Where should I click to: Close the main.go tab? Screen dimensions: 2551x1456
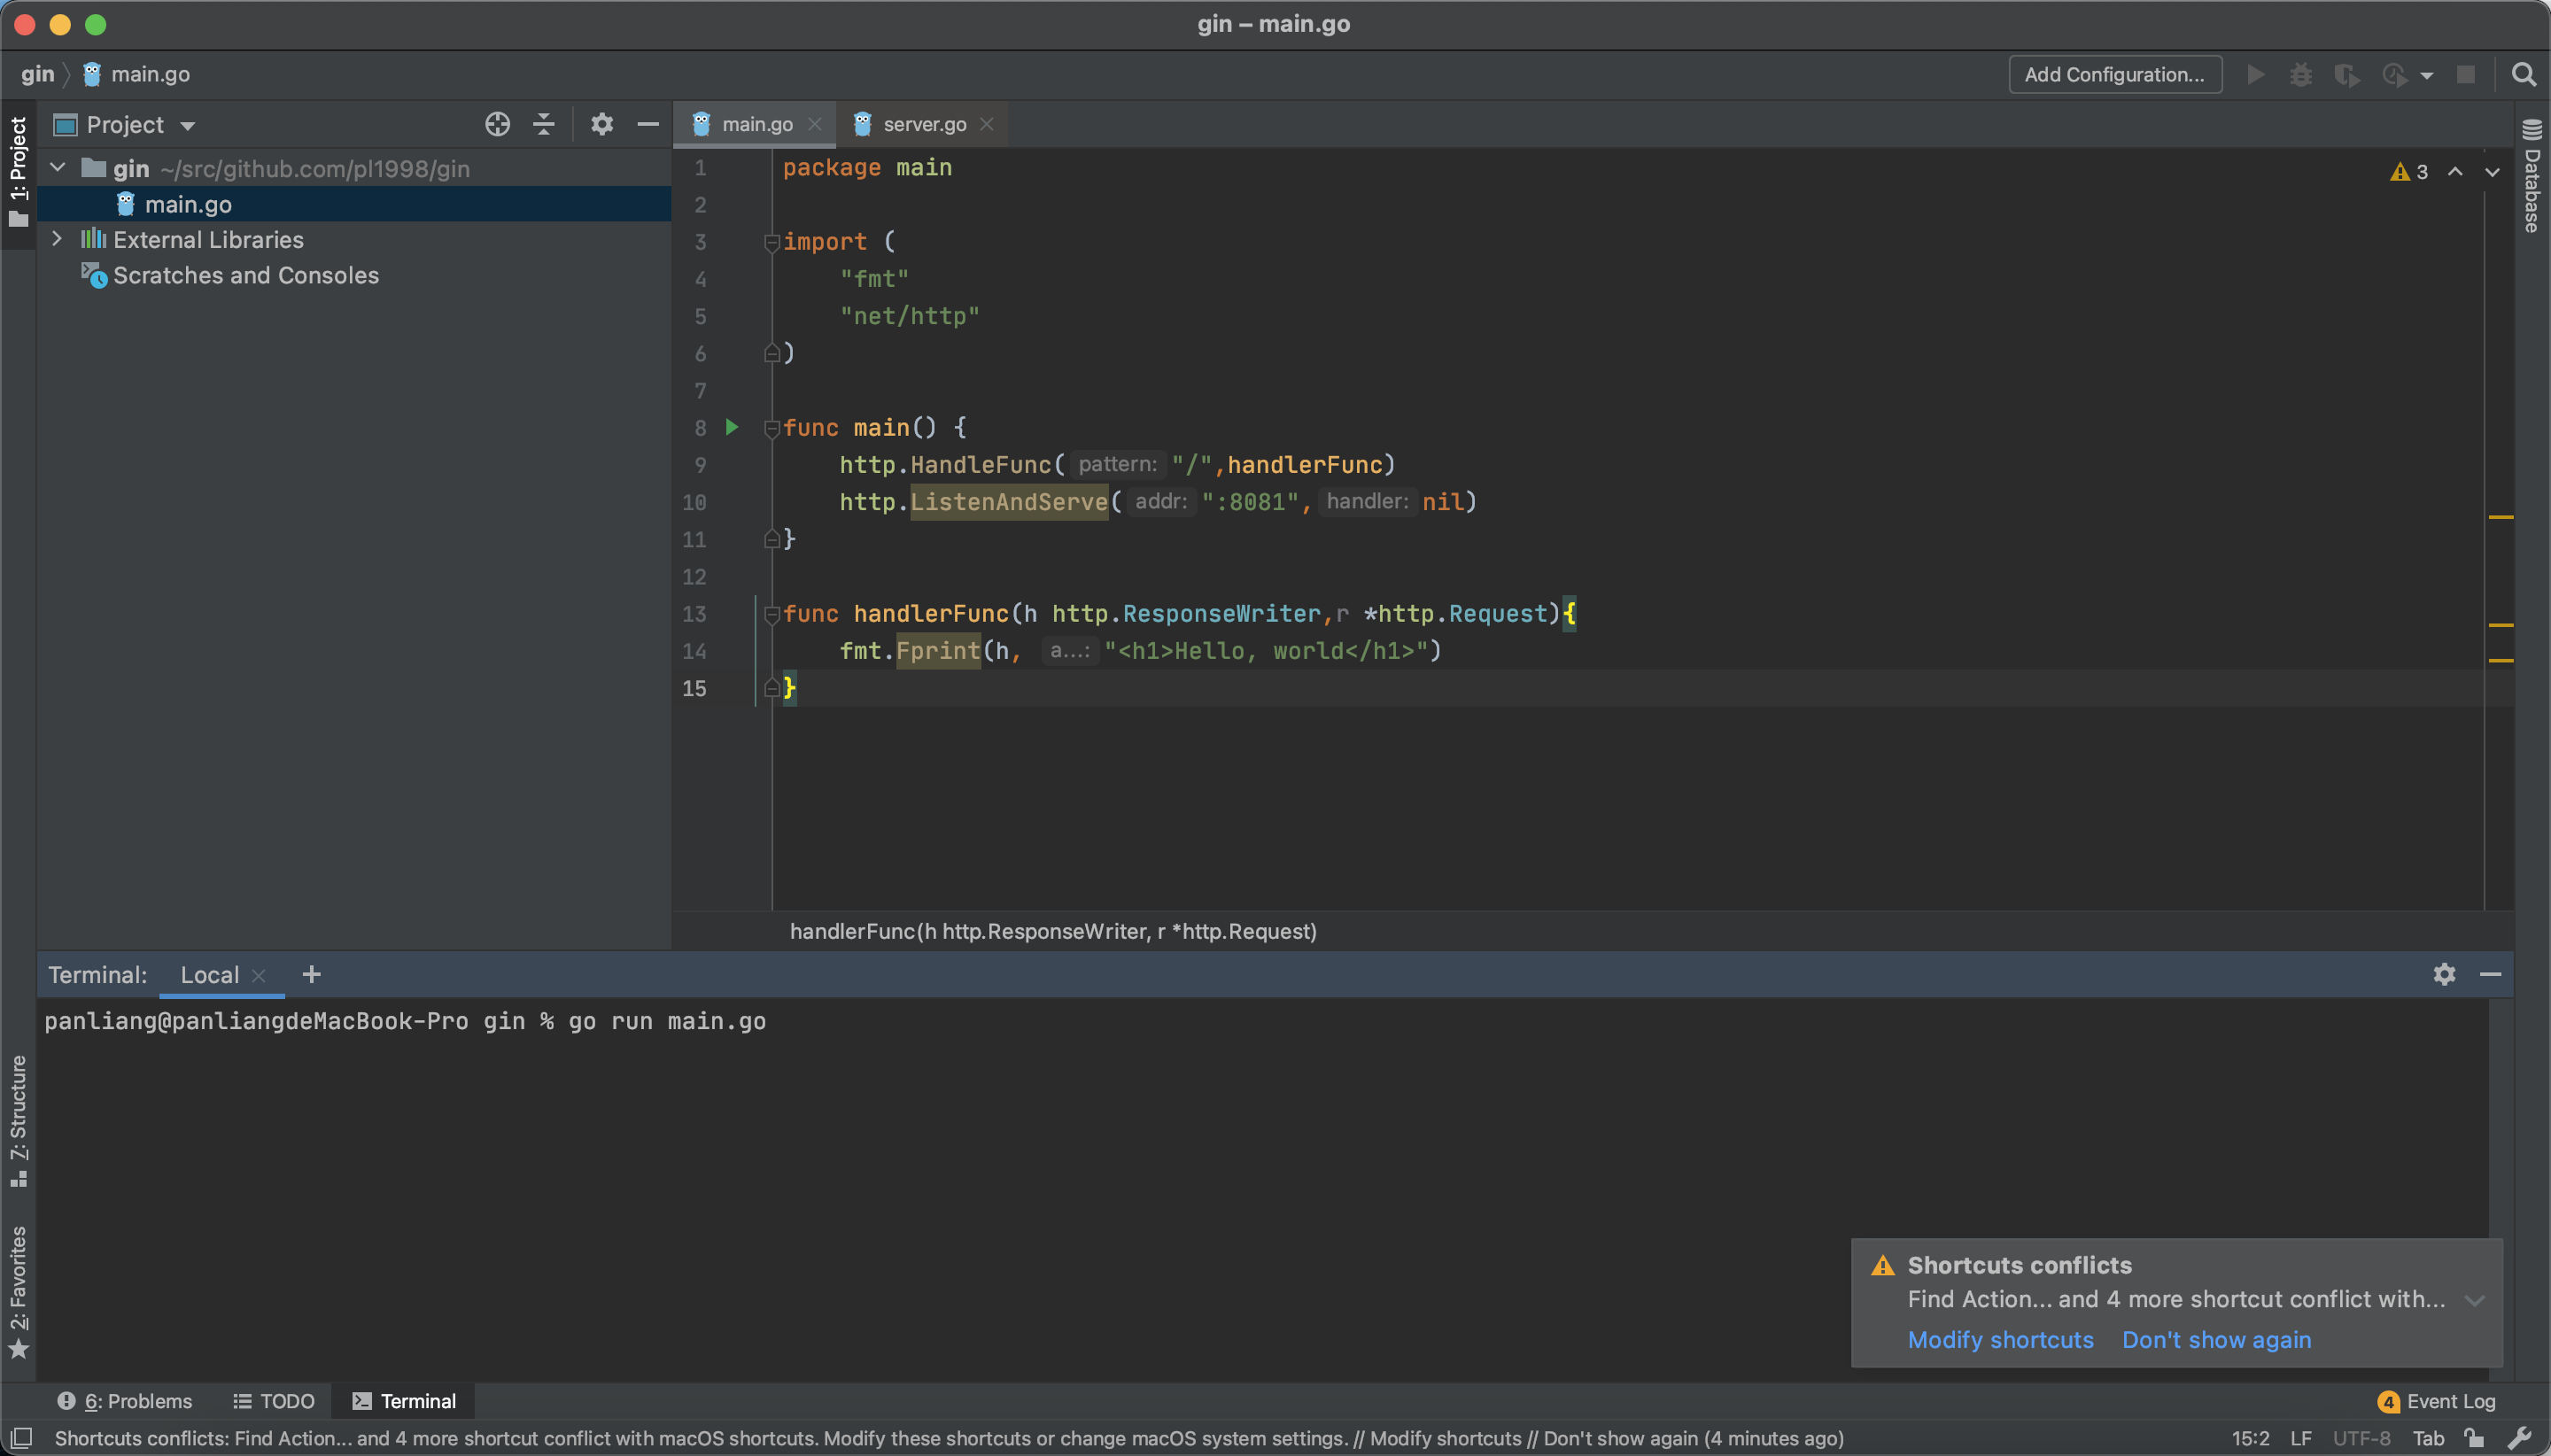(x=815, y=124)
